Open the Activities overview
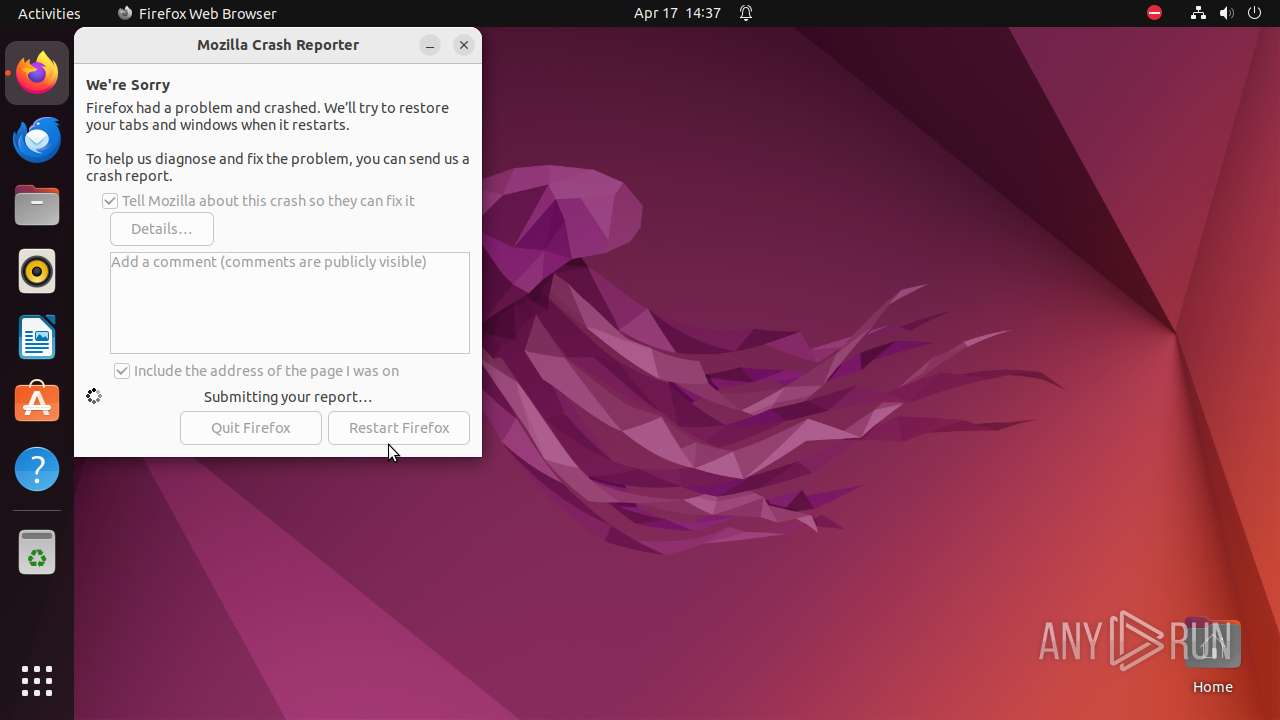 (x=49, y=13)
